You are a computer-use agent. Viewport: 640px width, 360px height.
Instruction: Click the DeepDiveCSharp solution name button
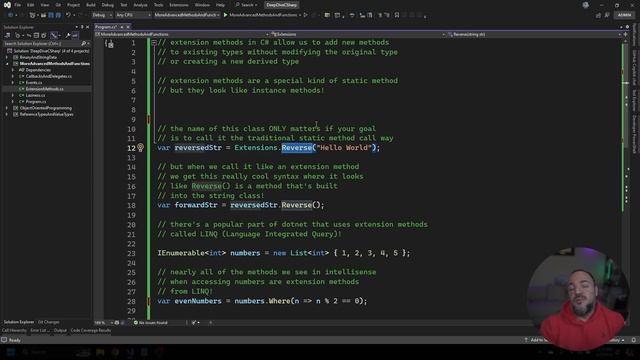point(281,5)
